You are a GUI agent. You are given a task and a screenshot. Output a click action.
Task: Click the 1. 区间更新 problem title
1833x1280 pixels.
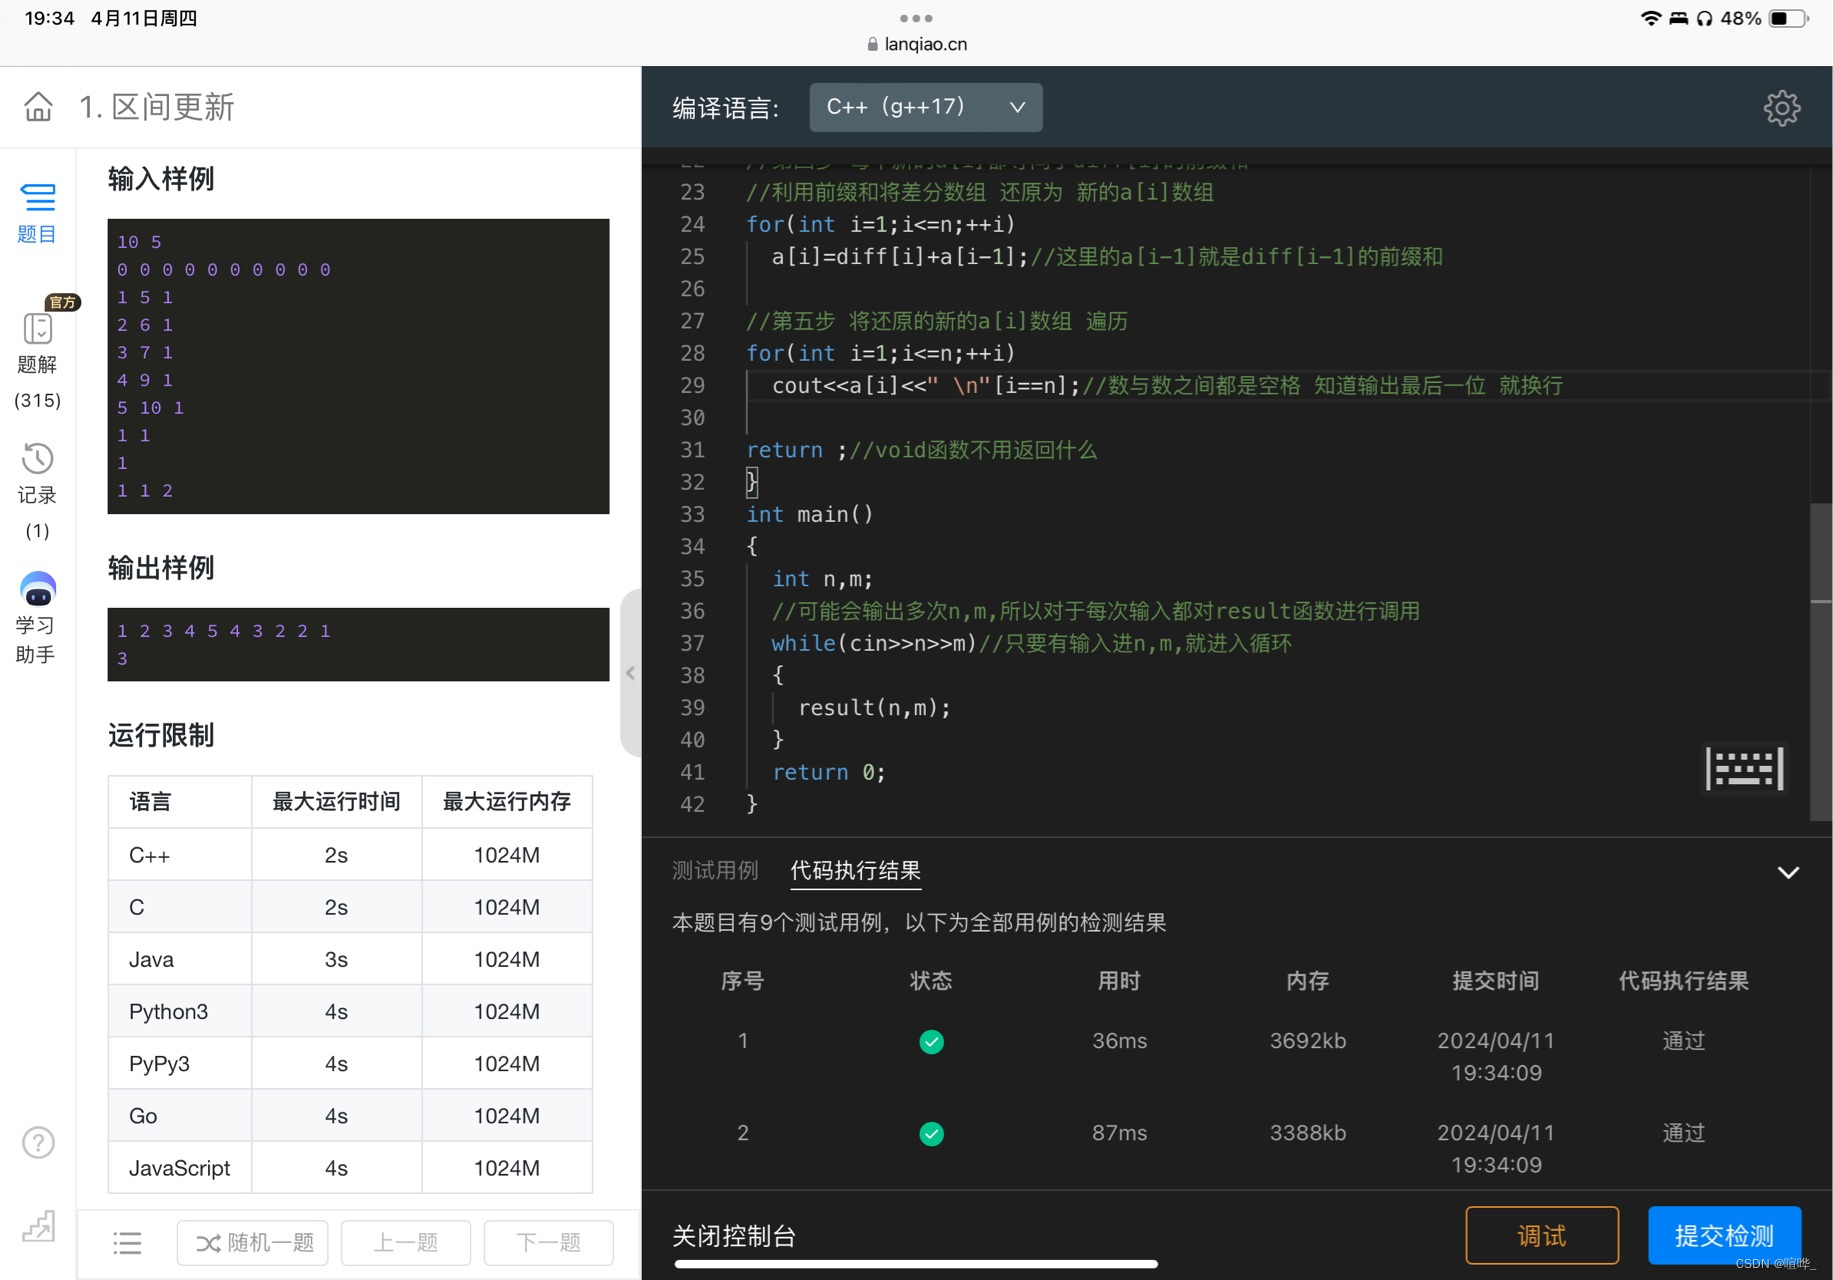(x=157, y=107)
